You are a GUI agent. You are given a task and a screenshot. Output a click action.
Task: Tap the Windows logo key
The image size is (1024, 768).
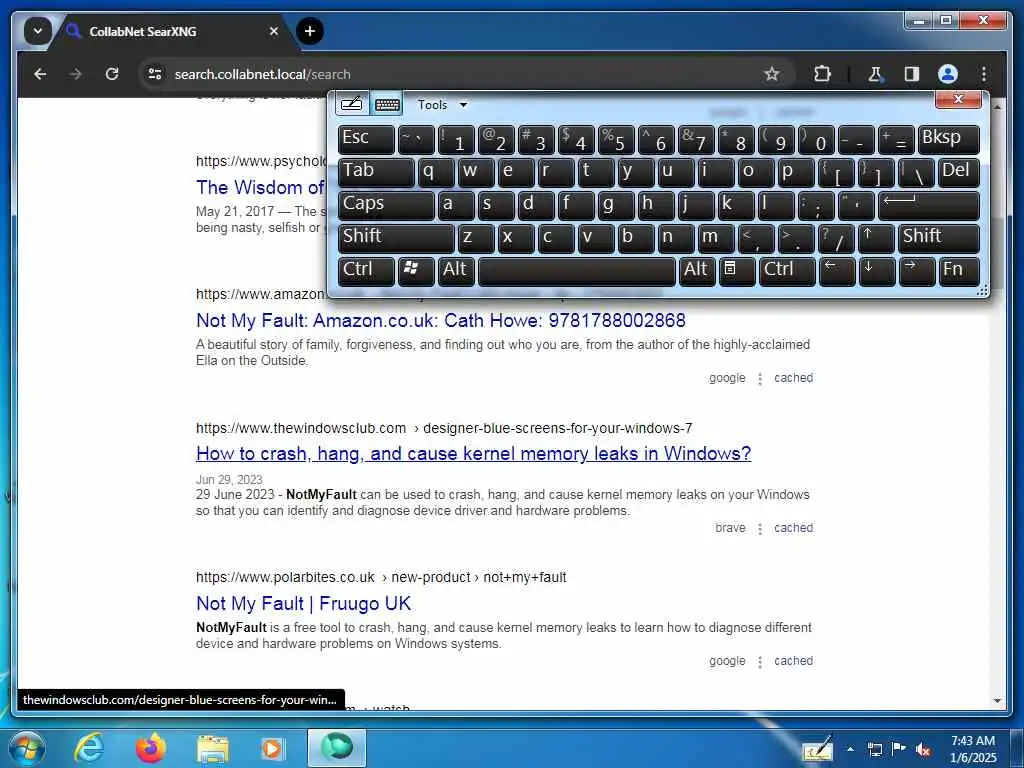coord(416,271)
